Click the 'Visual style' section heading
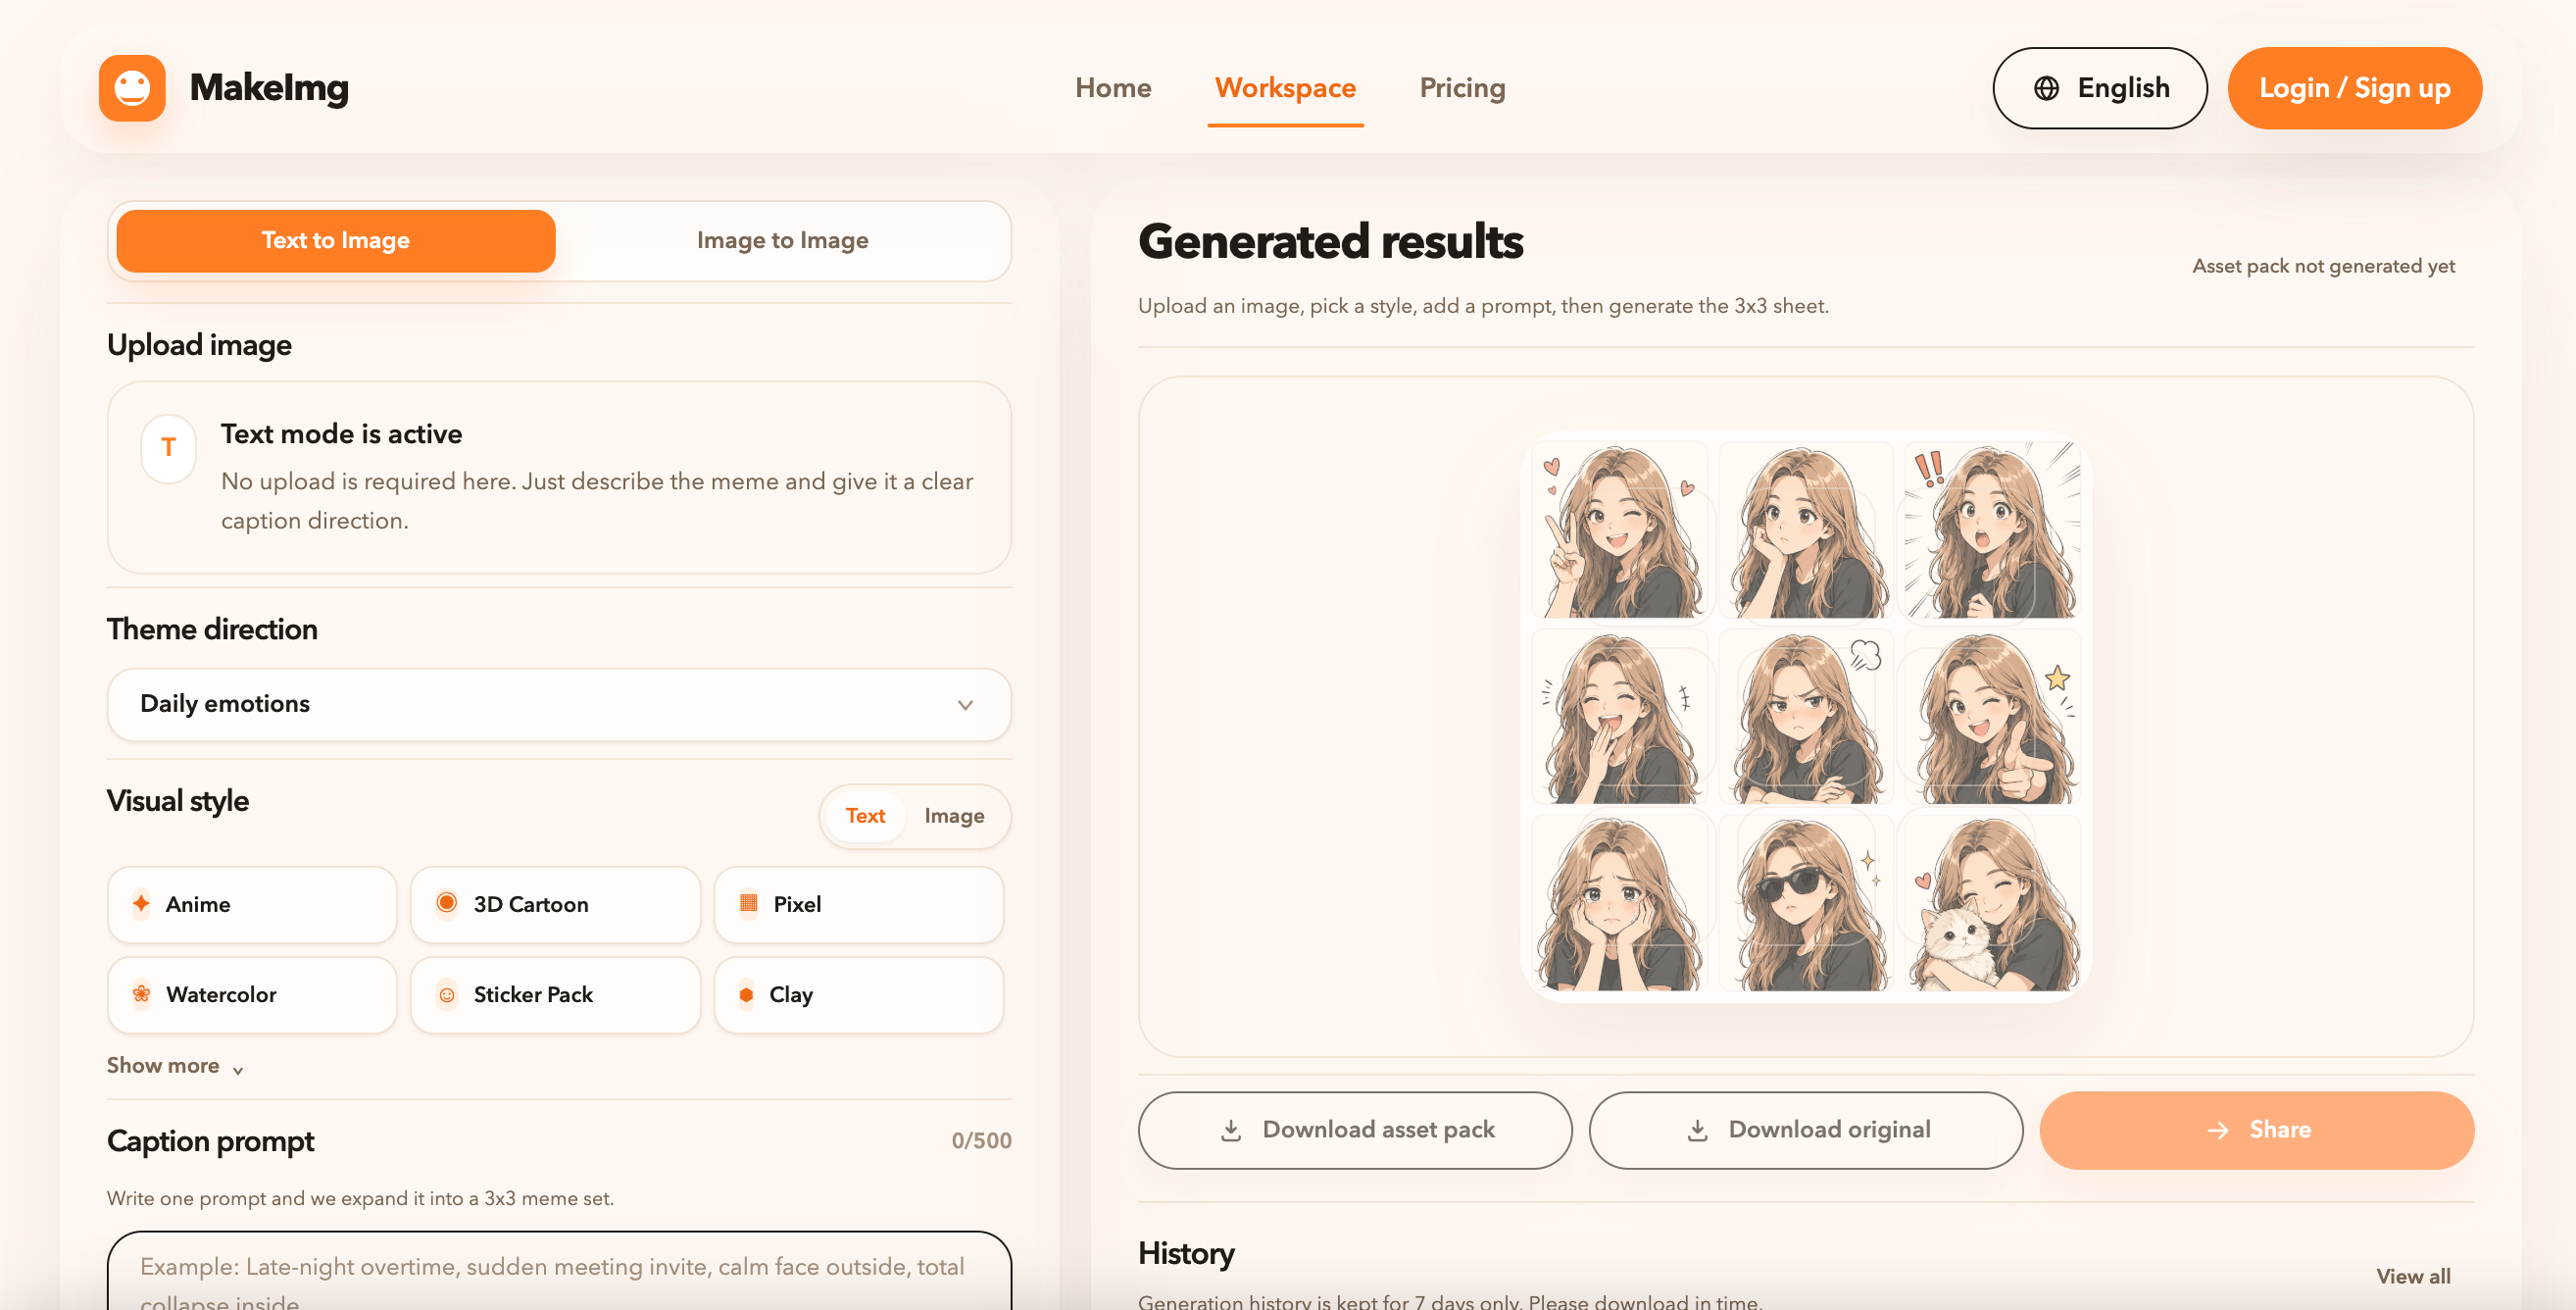 point(178,801)
